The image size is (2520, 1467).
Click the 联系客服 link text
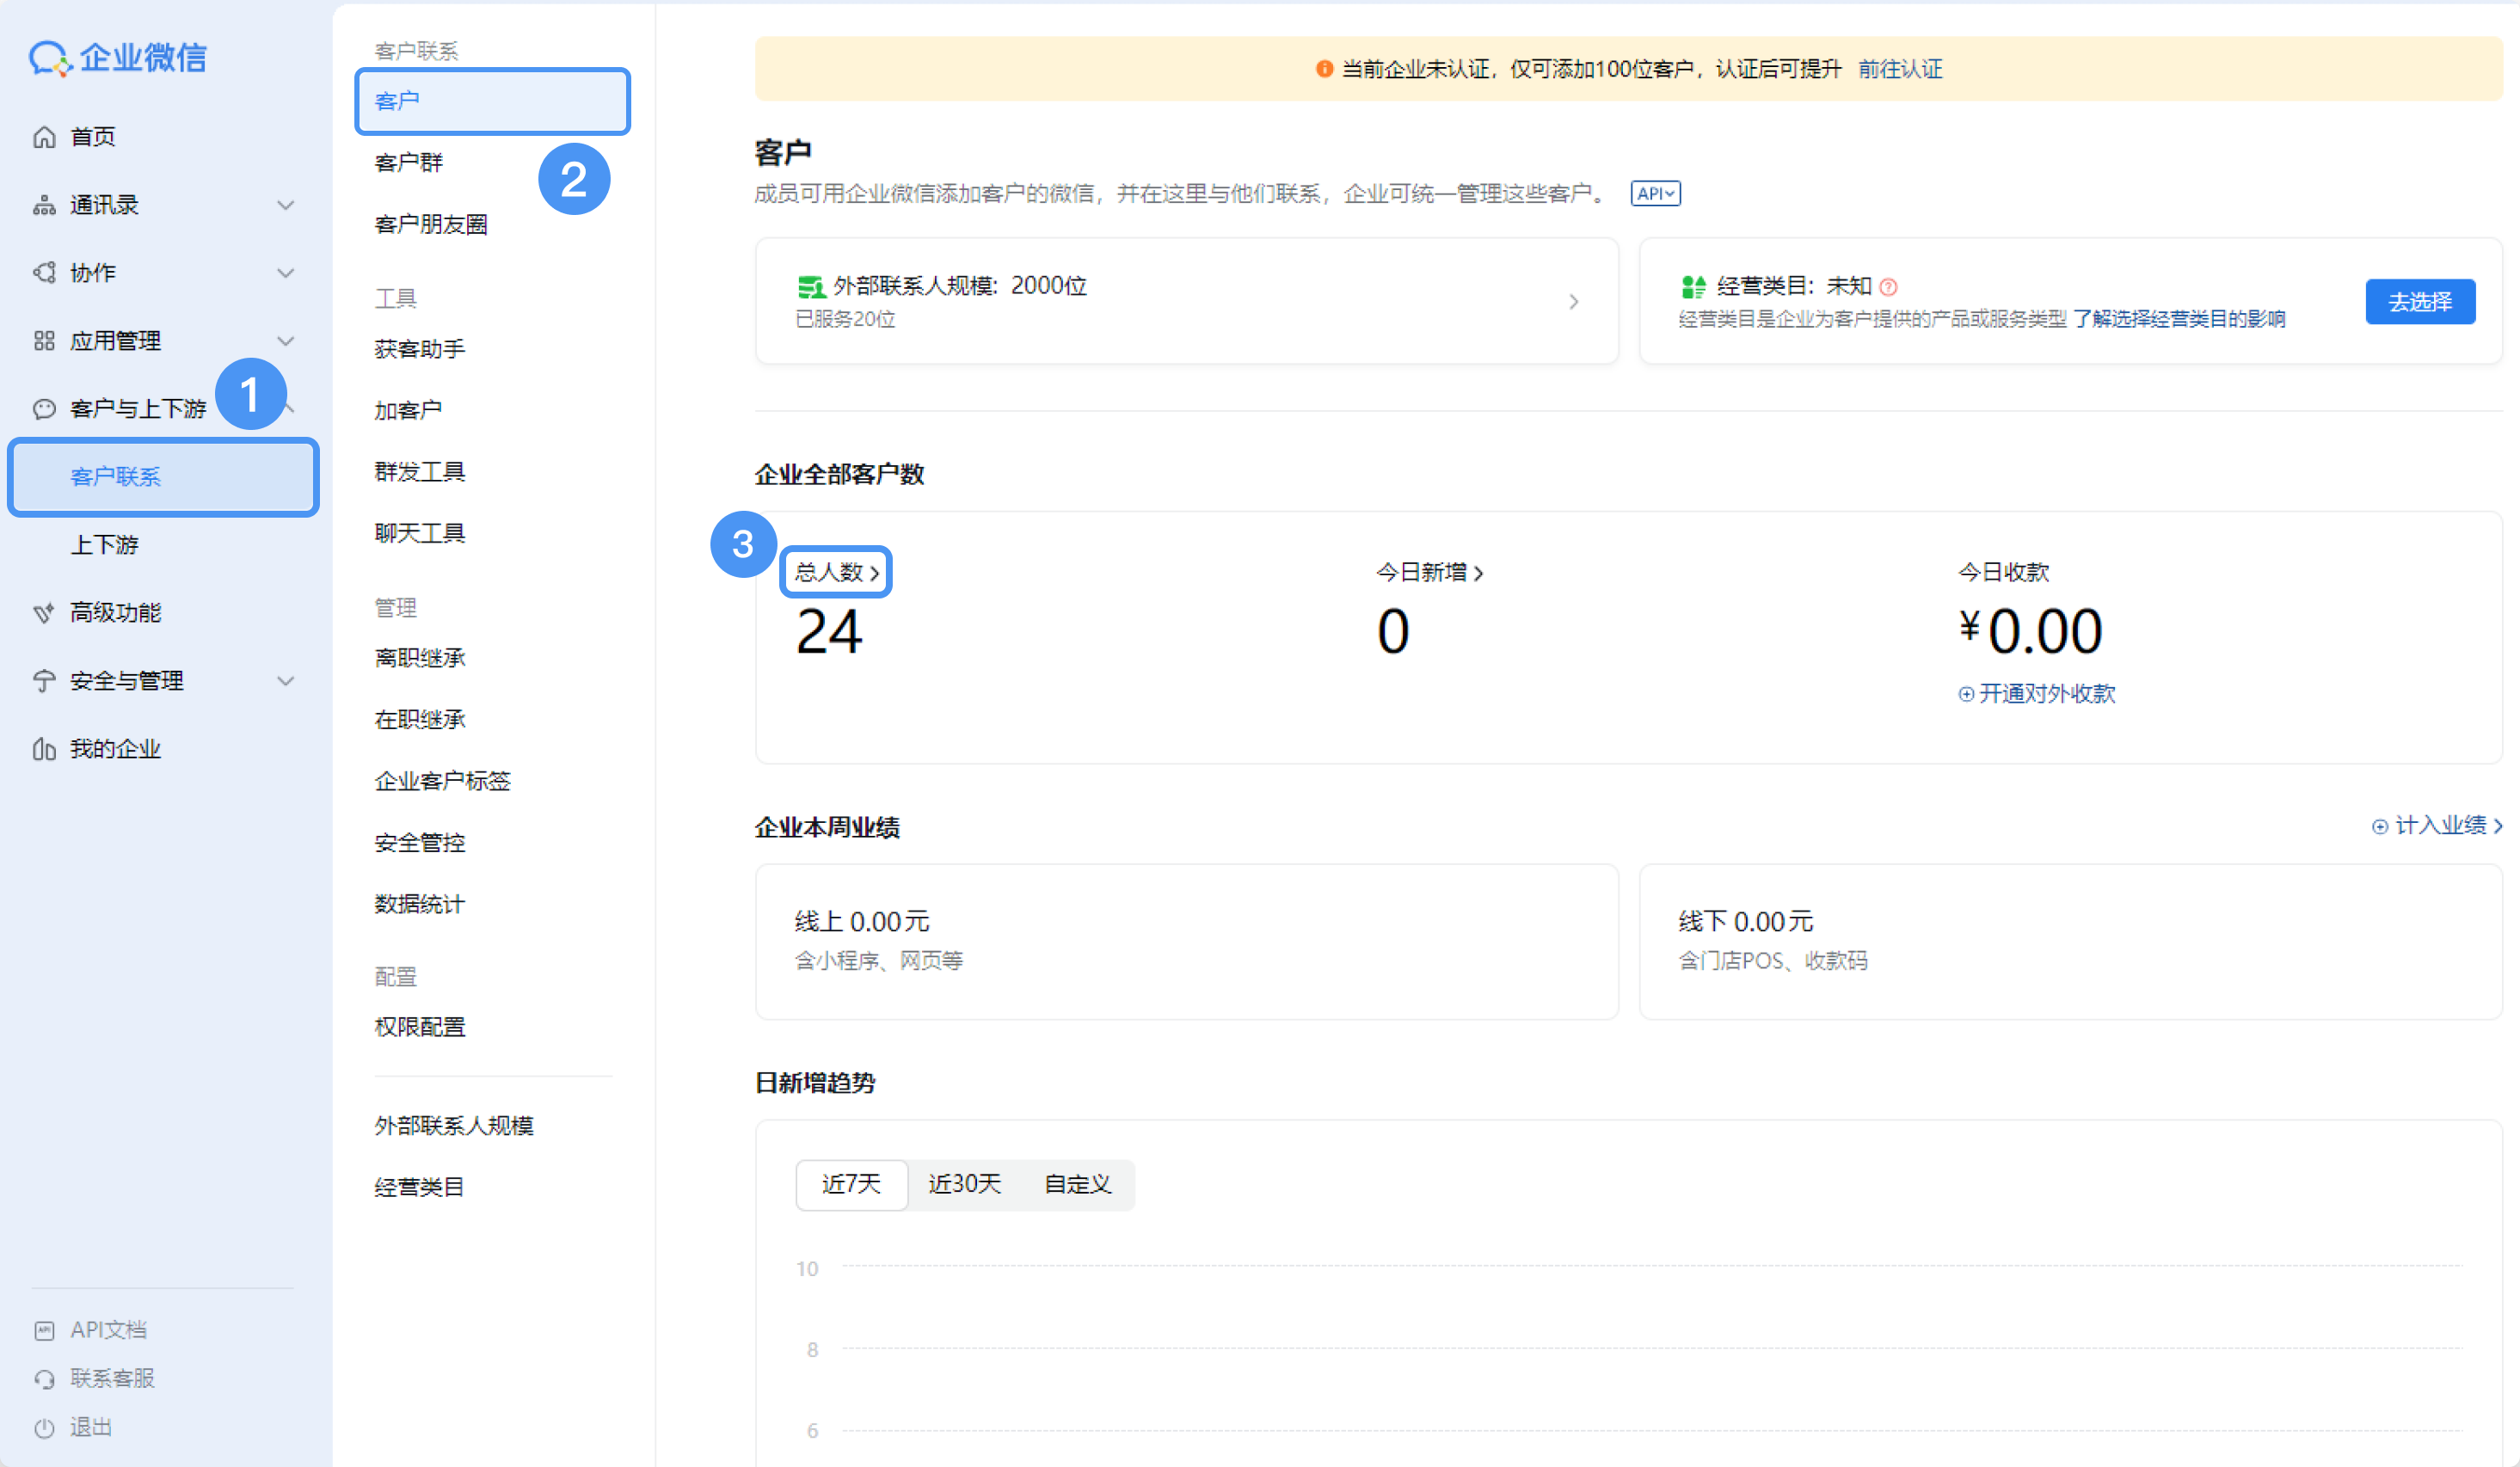coord(112,1379)
